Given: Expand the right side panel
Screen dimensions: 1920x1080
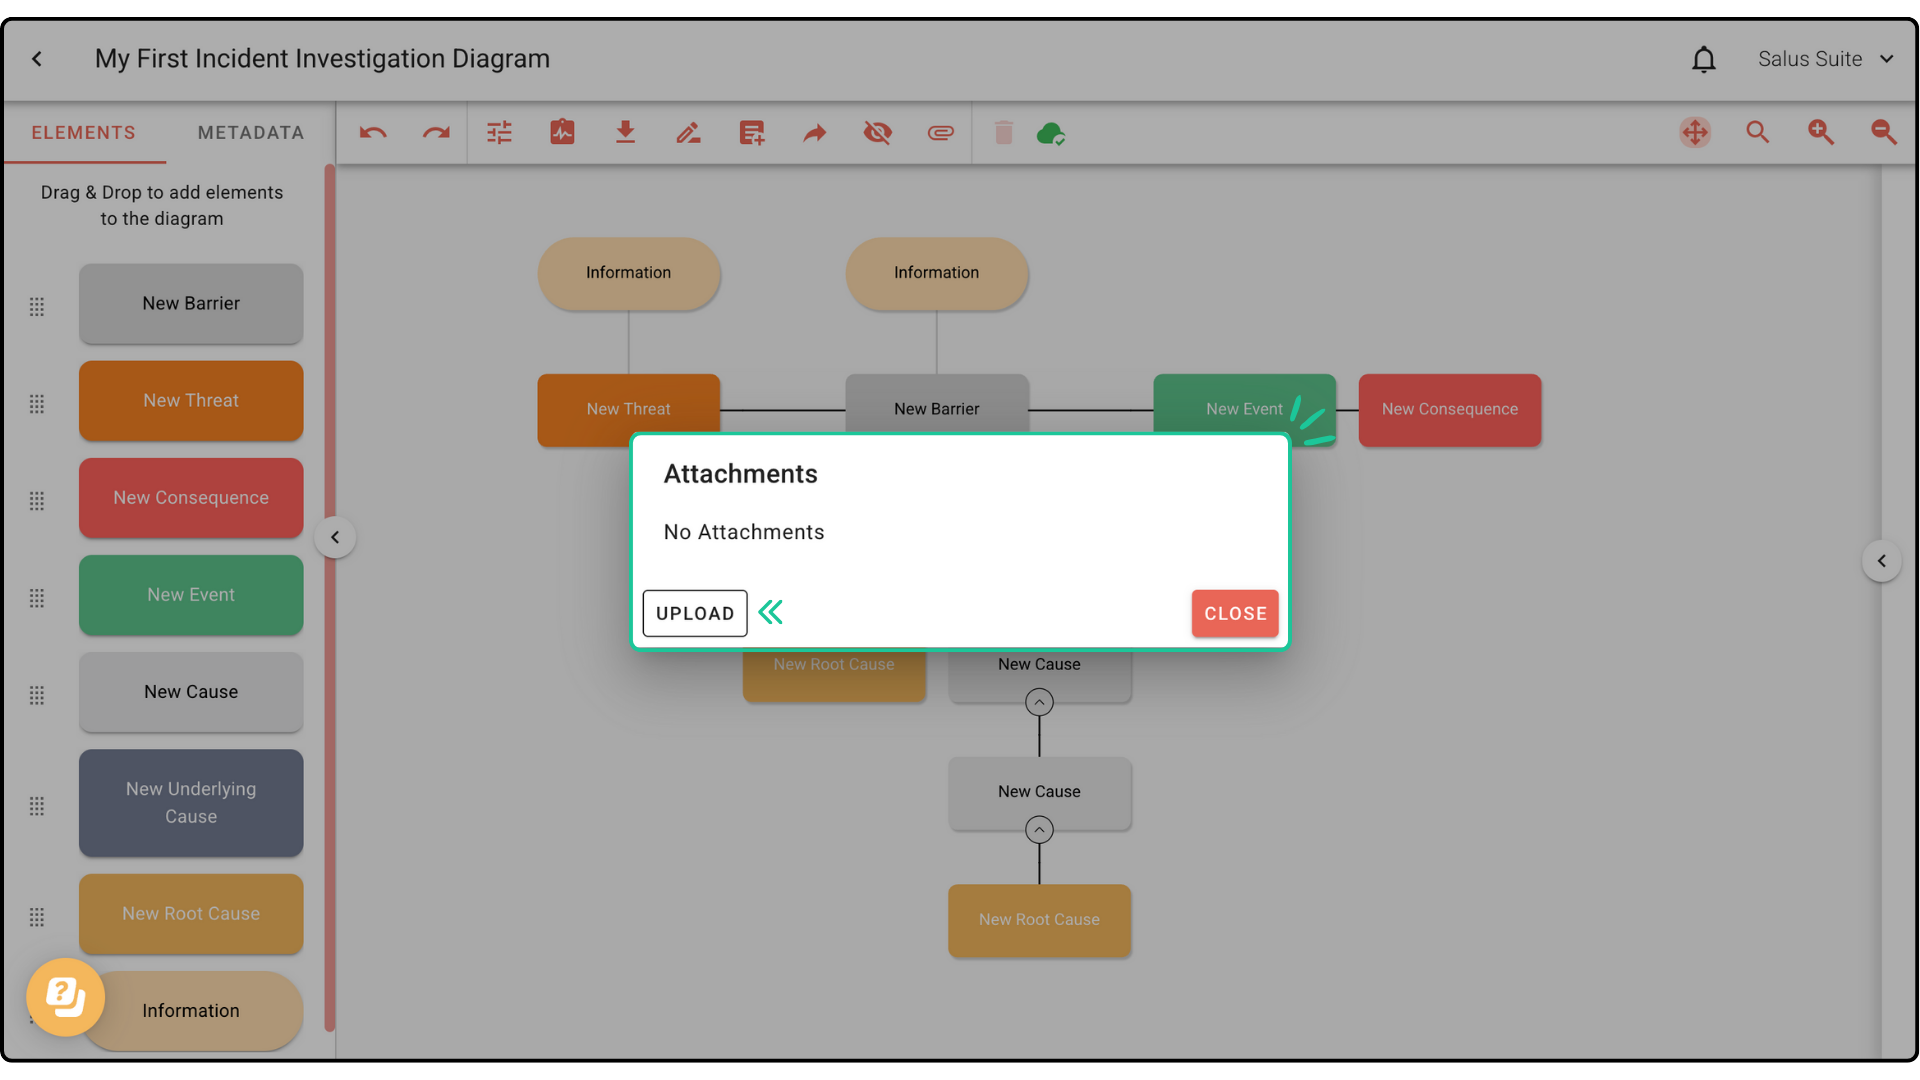Looking at the screenshot, I should point(1881,561).
